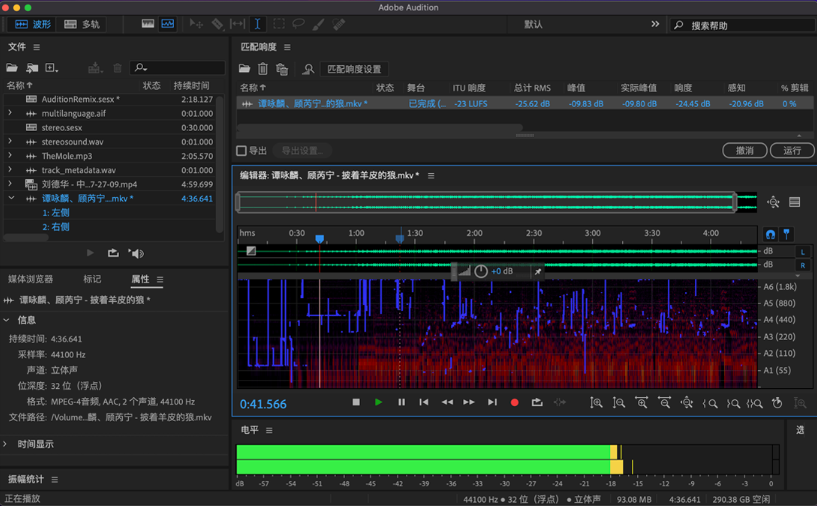This screenshot has height=506, width=817.
Task: Sort by ITU loudness column header
Action: coord(469,88)
